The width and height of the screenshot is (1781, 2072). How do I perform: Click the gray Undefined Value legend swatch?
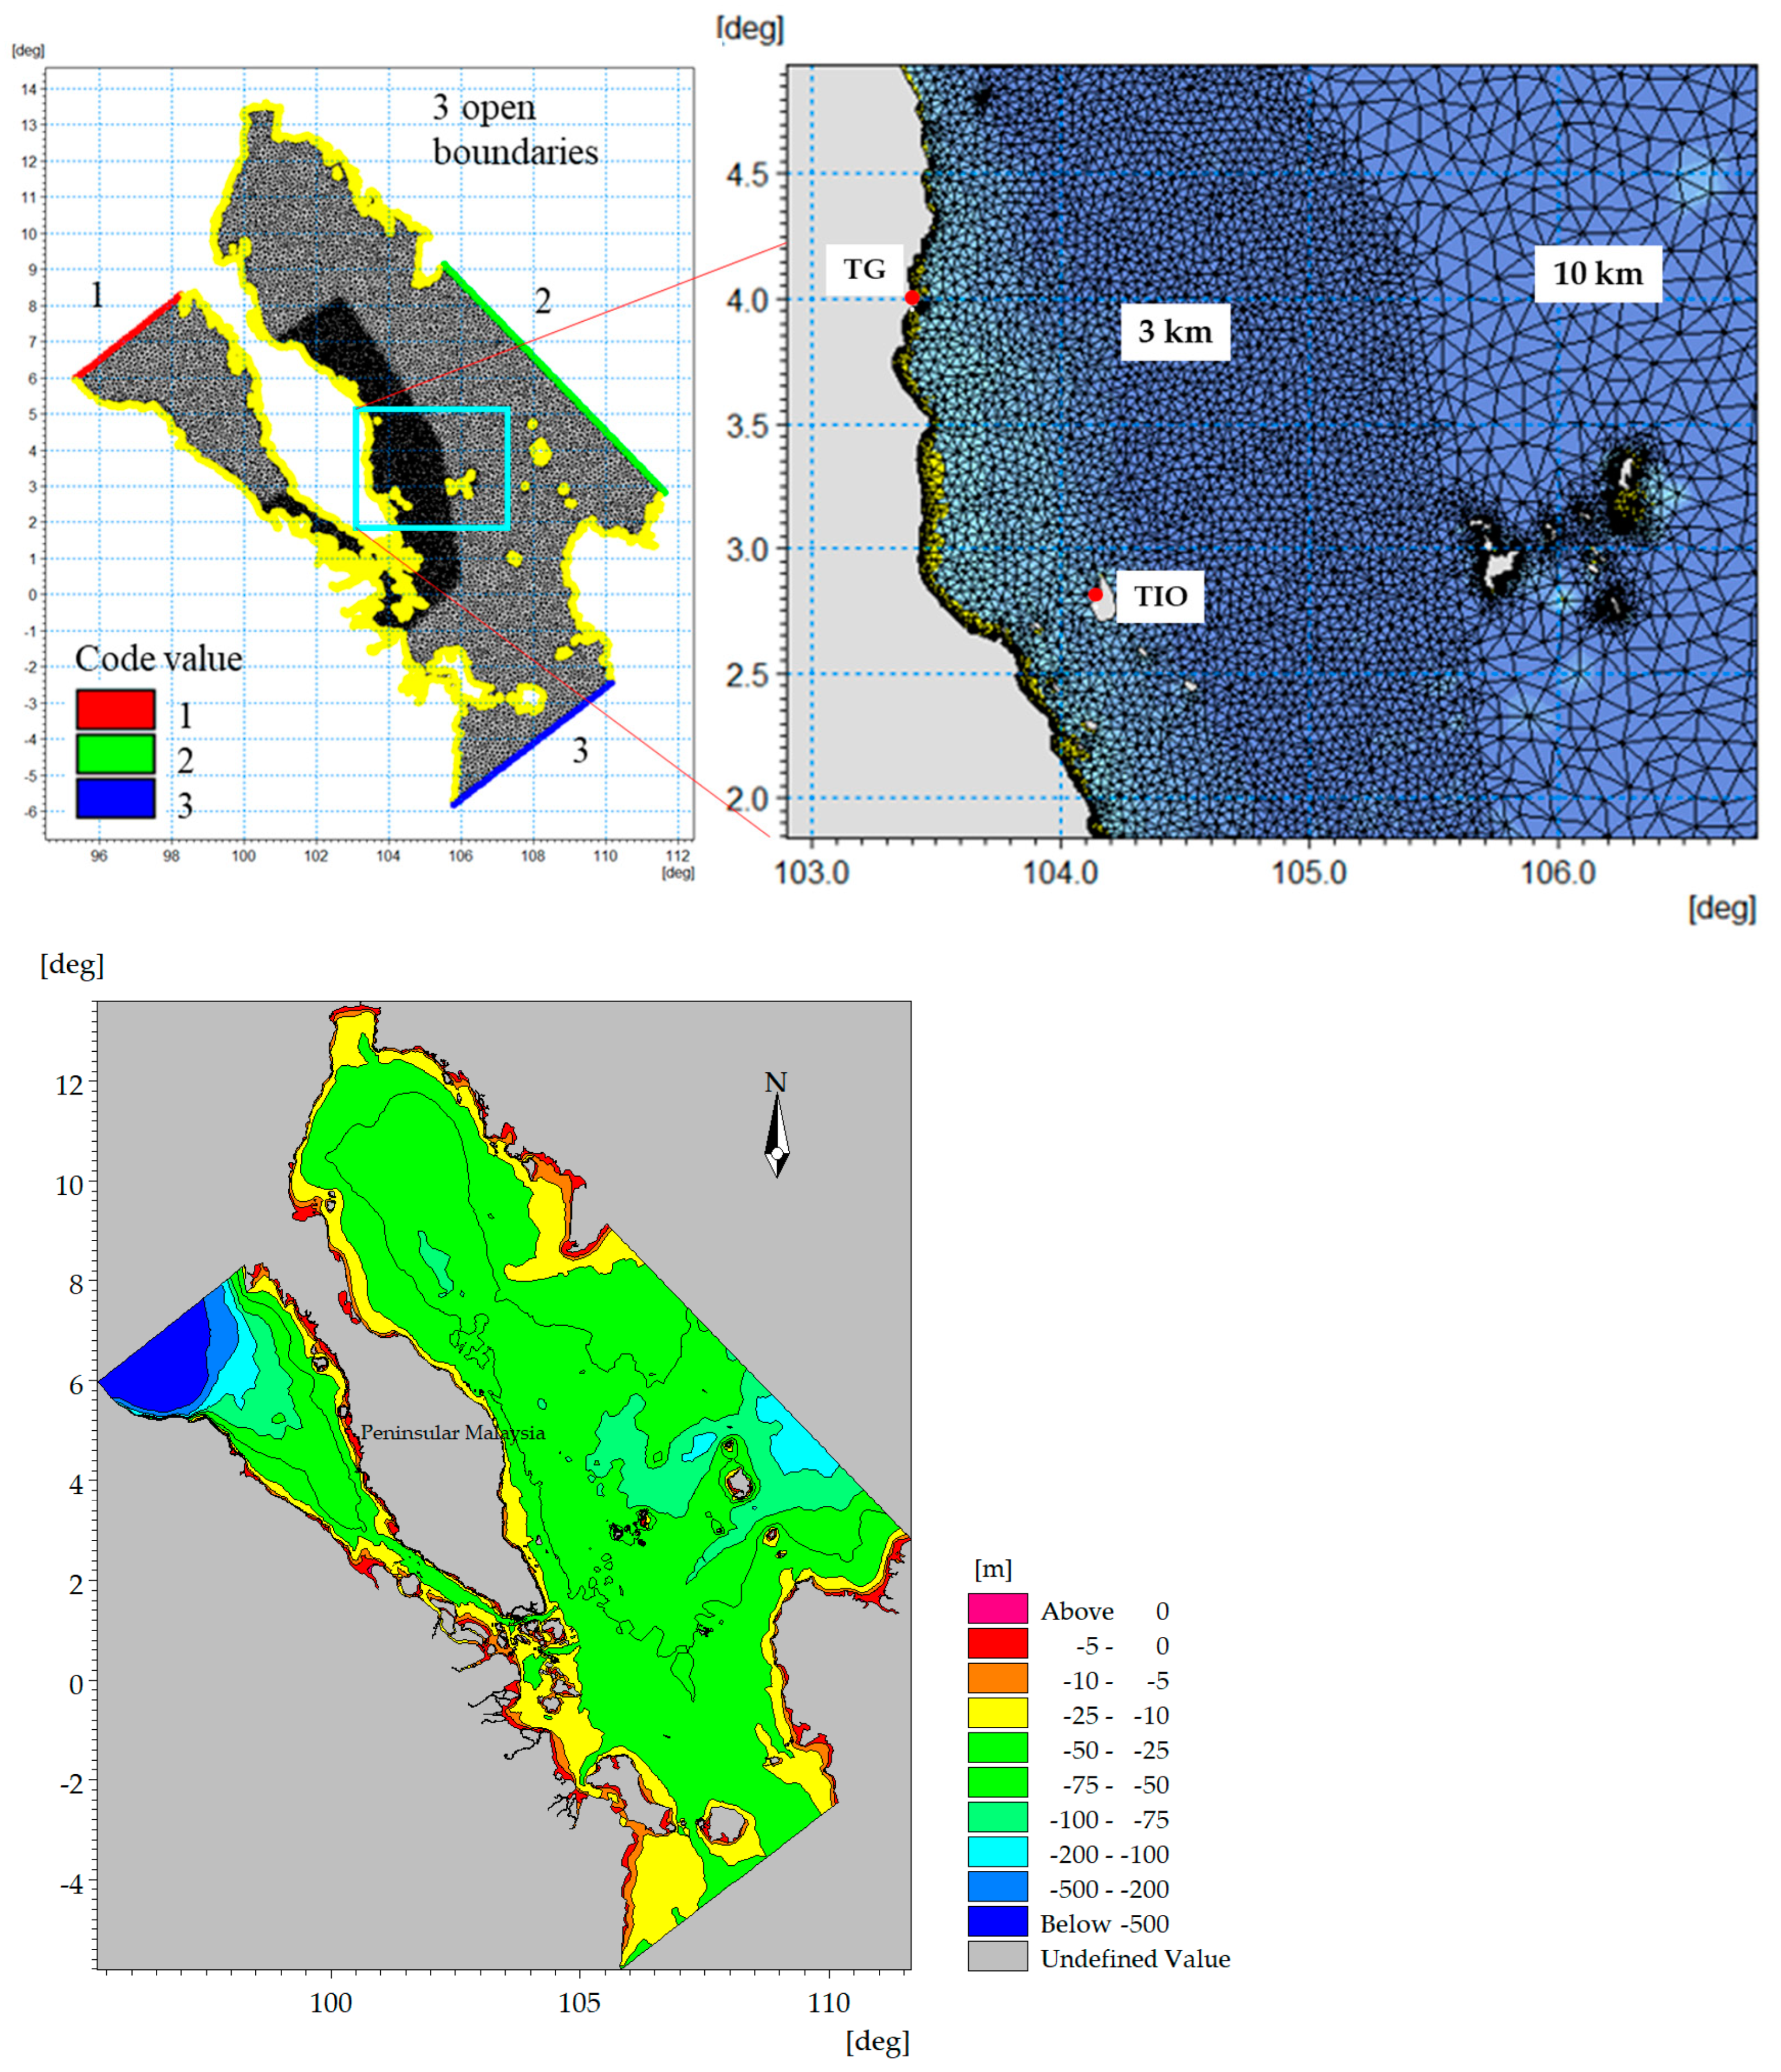(997, 1957)
